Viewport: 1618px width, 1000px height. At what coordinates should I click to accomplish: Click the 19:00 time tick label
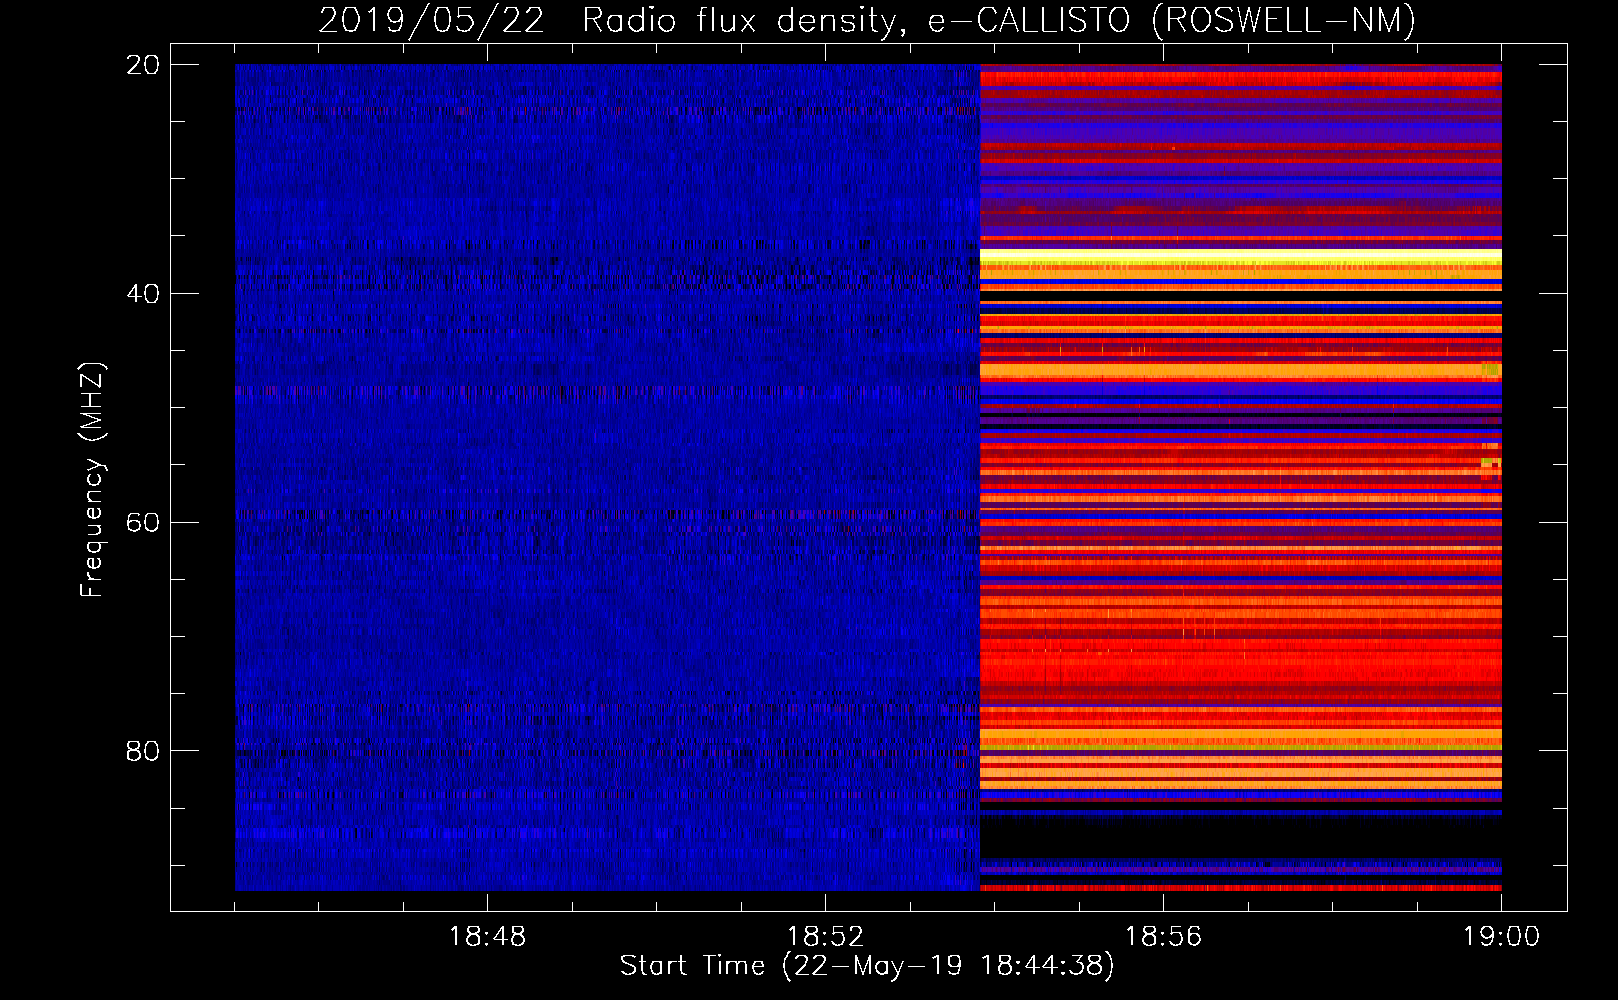(x=1501, y=937)
